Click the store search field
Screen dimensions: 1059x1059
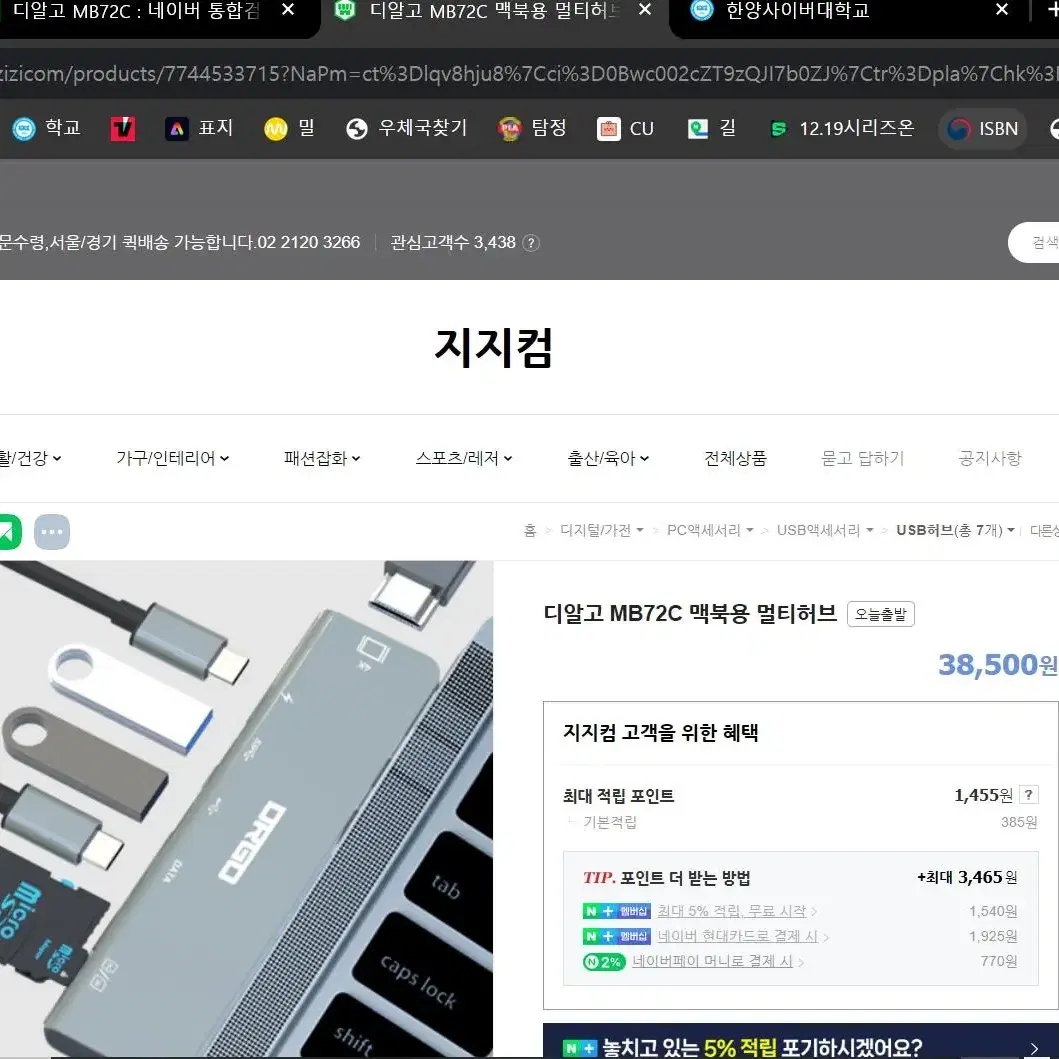coord(1033,242)
